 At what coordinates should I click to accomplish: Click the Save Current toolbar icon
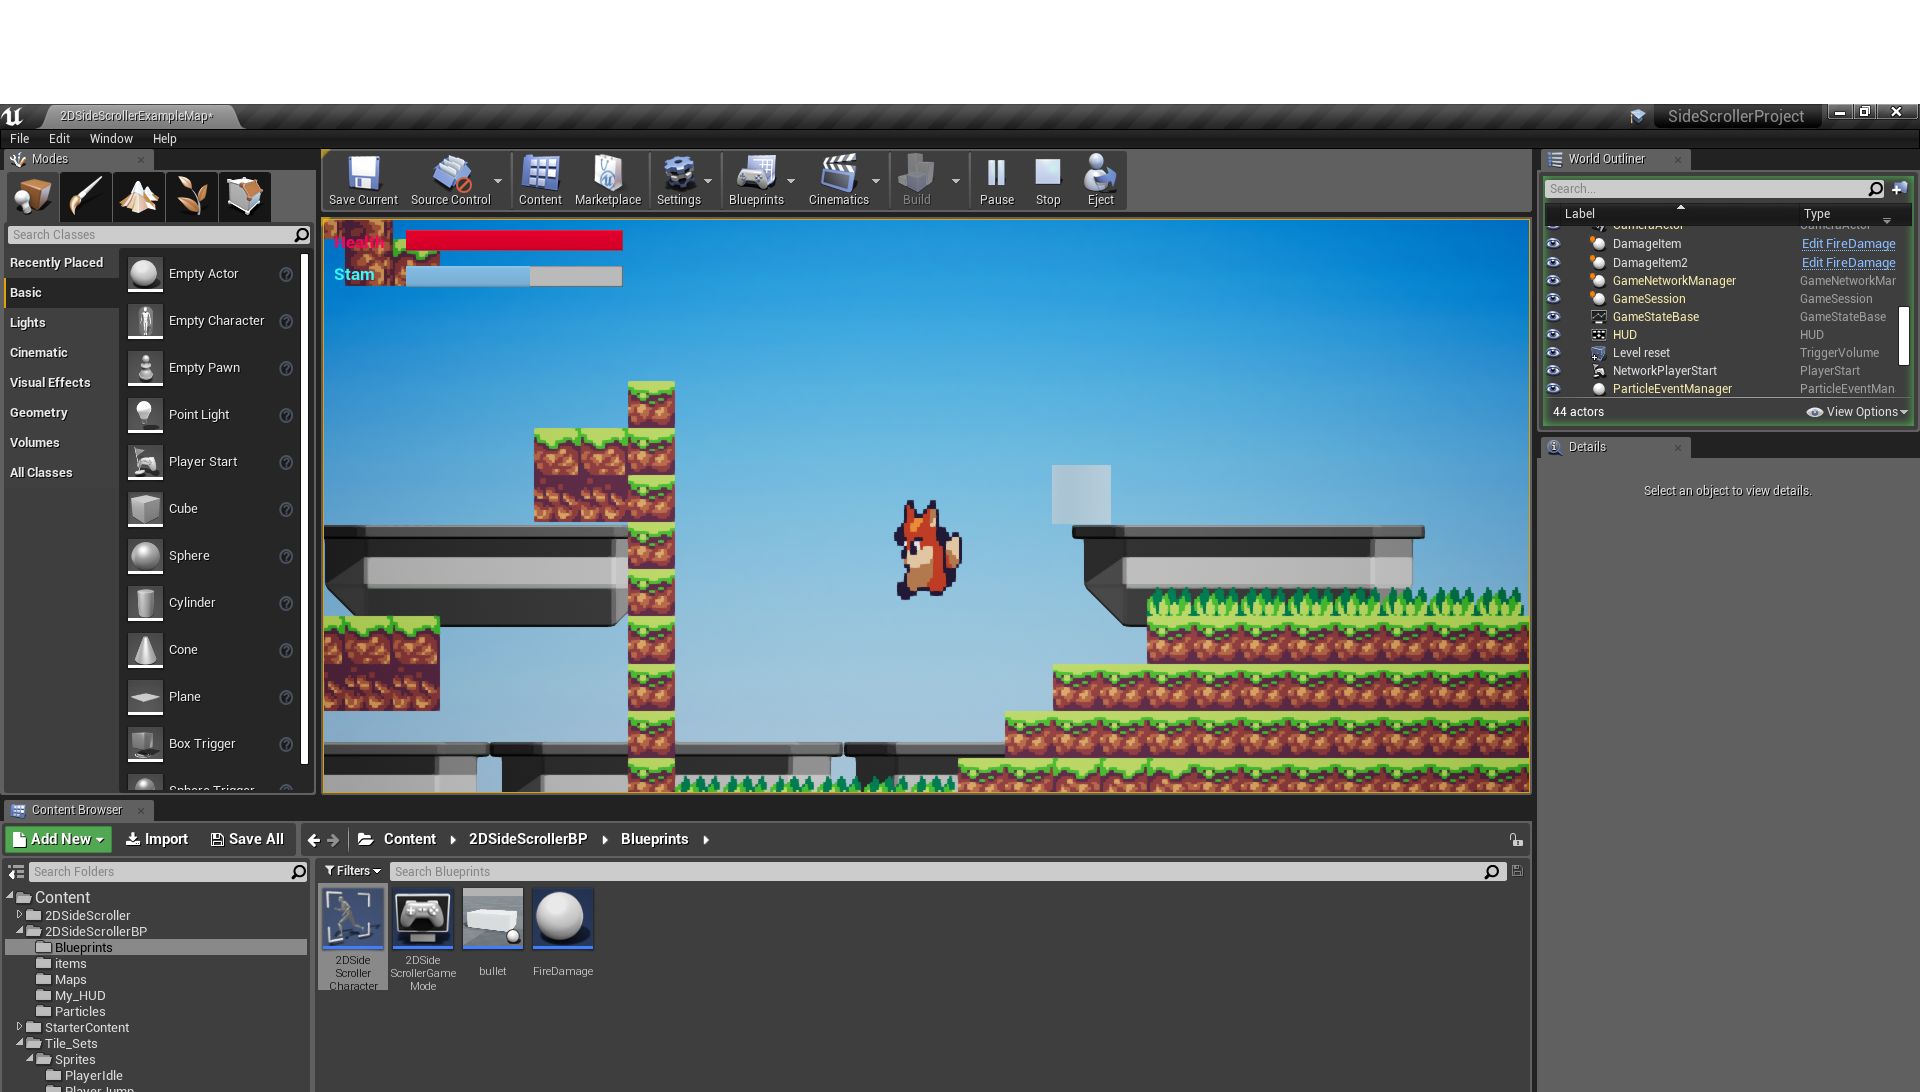coord(363,180)
